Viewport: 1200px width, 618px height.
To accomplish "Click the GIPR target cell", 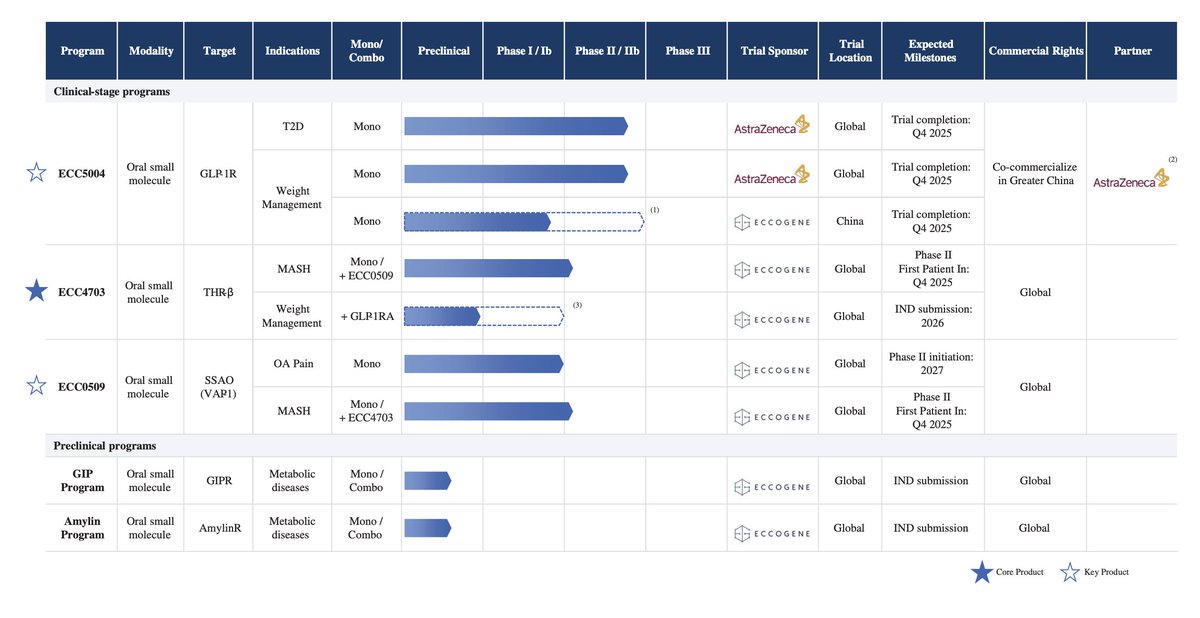I will click(x=220, y=481).
